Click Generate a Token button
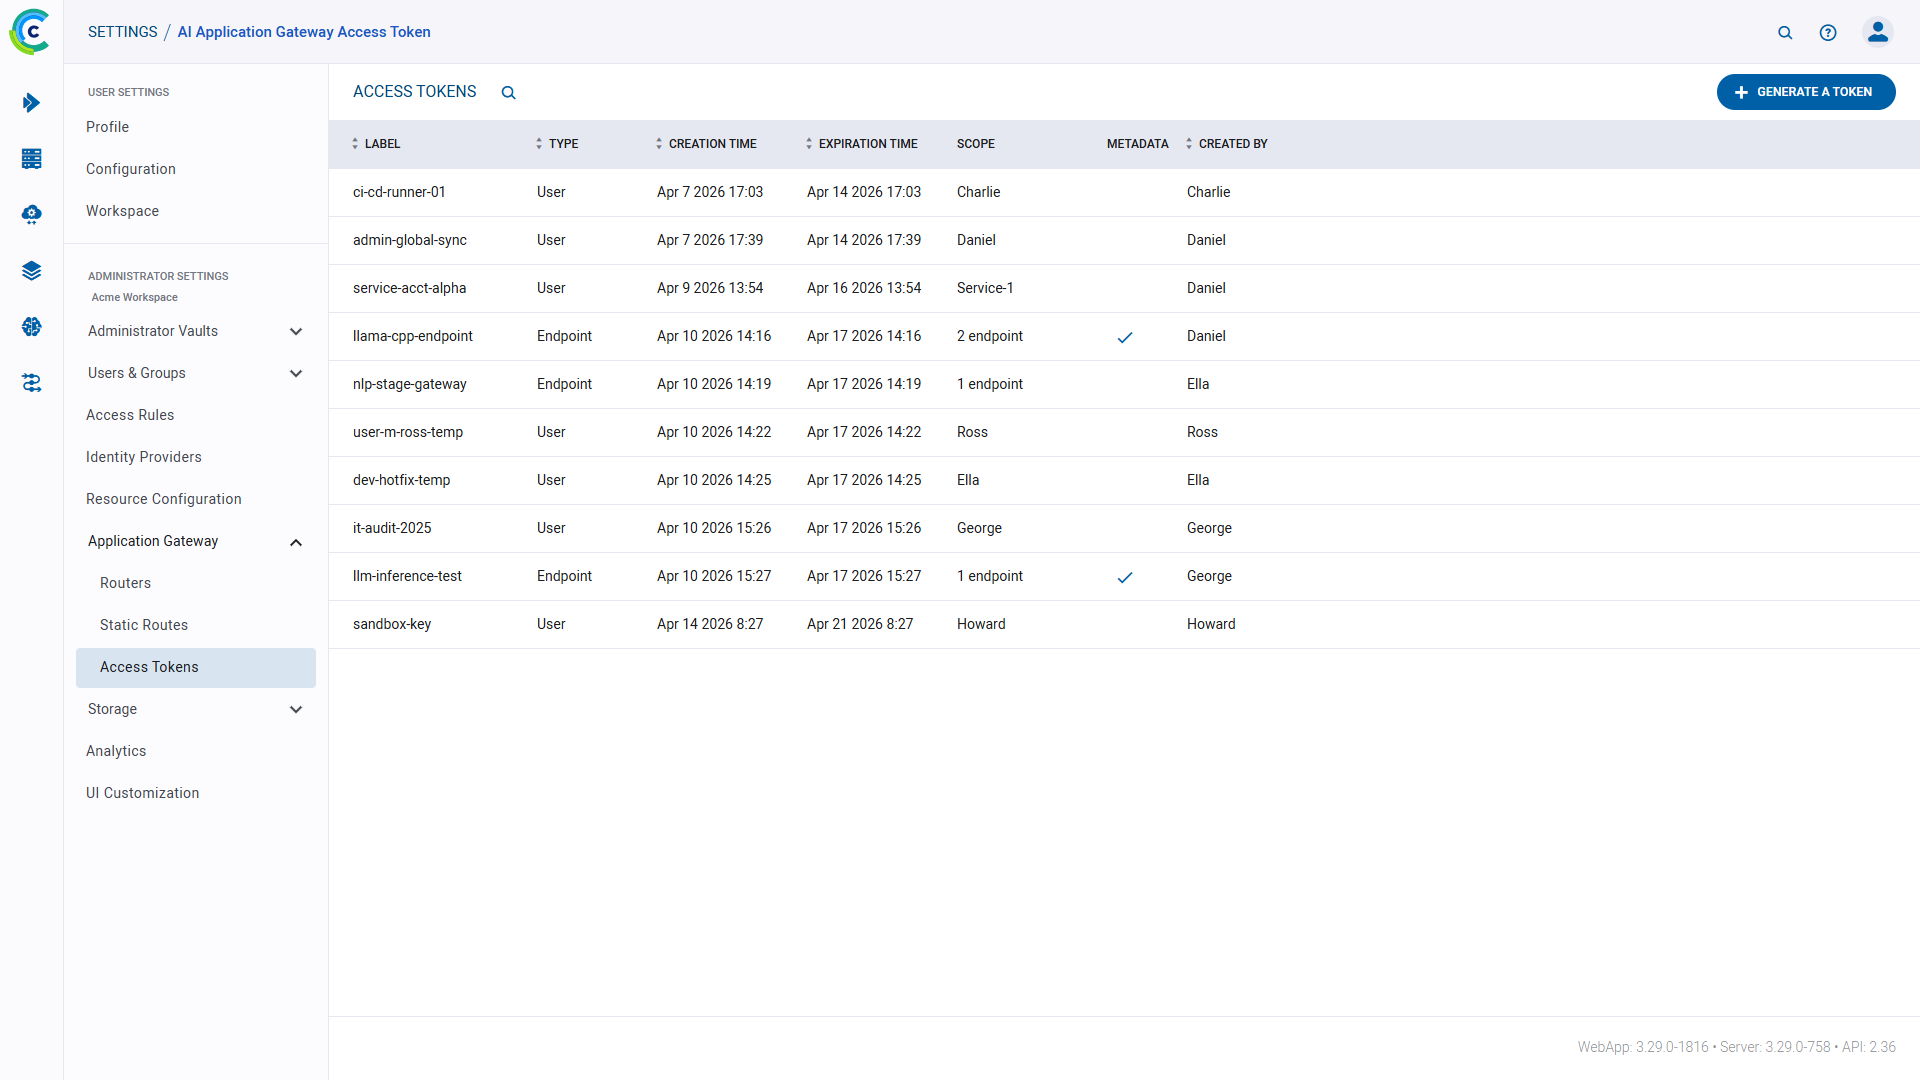 (1806, 92)
